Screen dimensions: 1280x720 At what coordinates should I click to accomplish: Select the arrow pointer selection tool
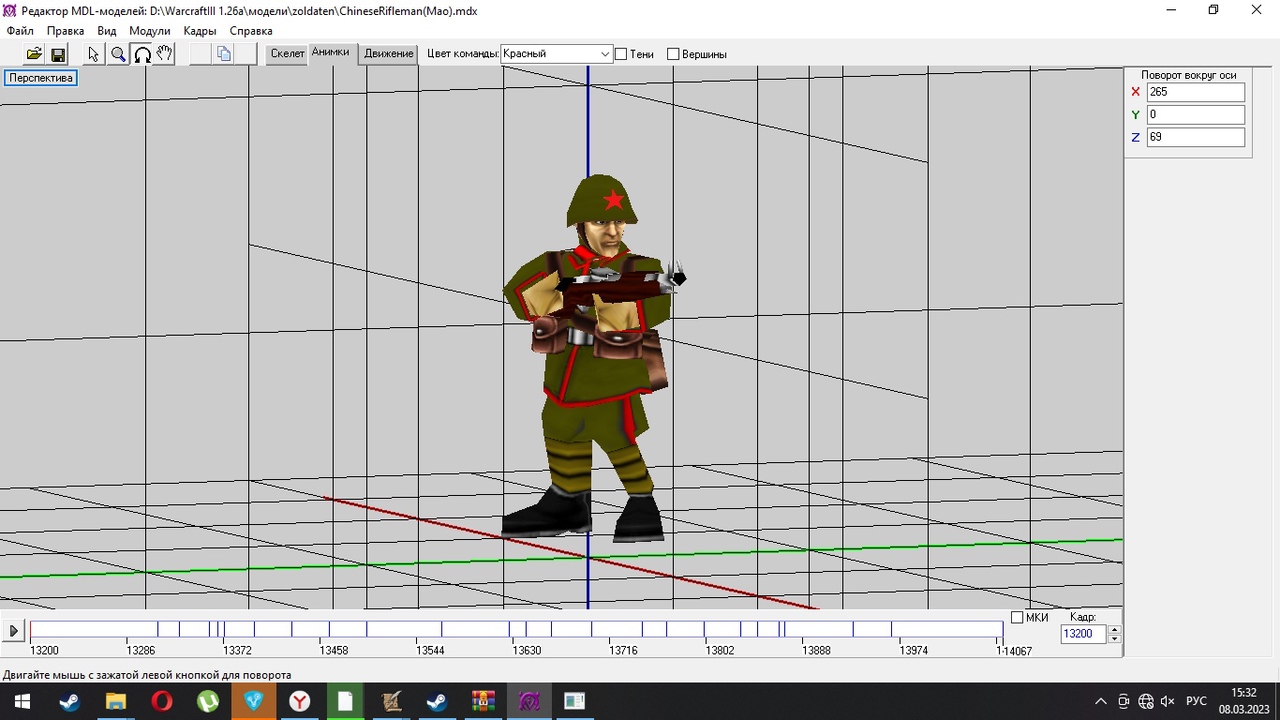coord(94,54)
